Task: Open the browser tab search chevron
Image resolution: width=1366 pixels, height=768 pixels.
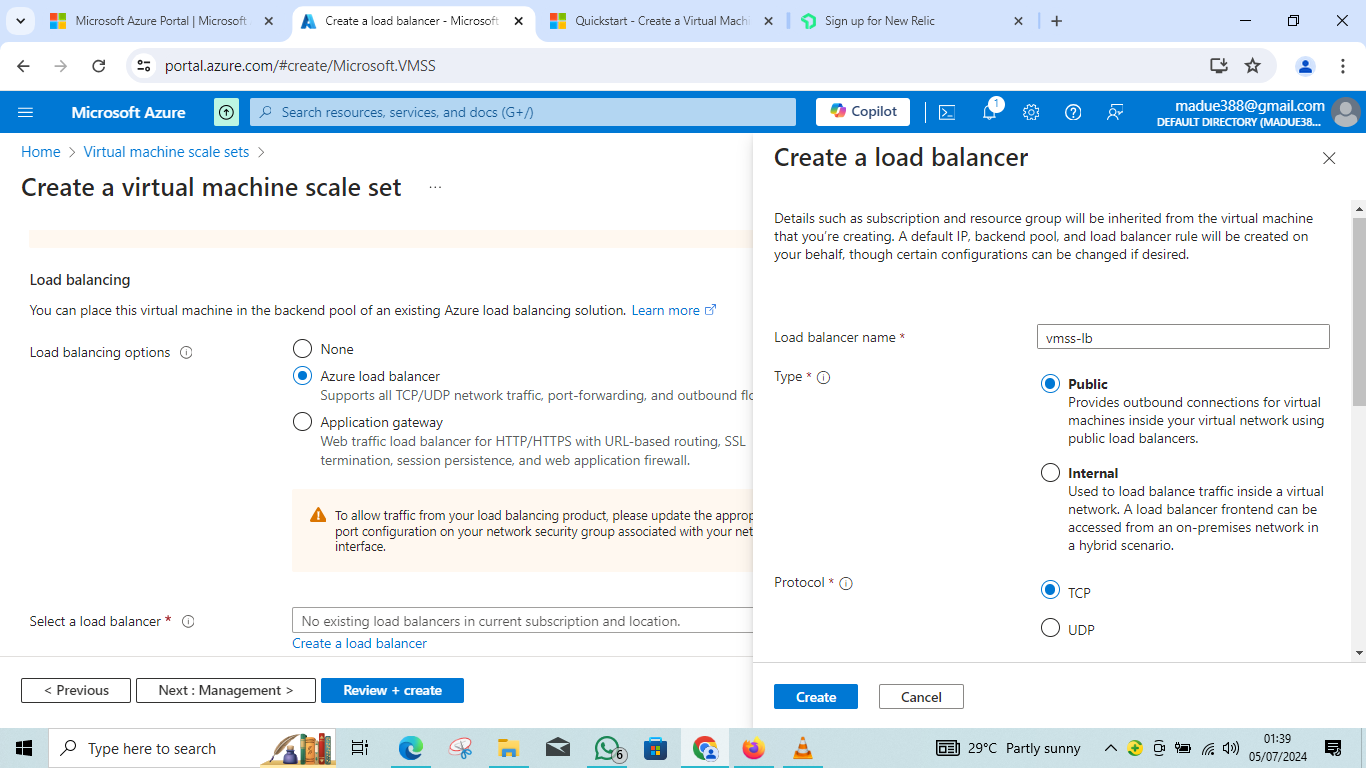Action: (21, 21)
